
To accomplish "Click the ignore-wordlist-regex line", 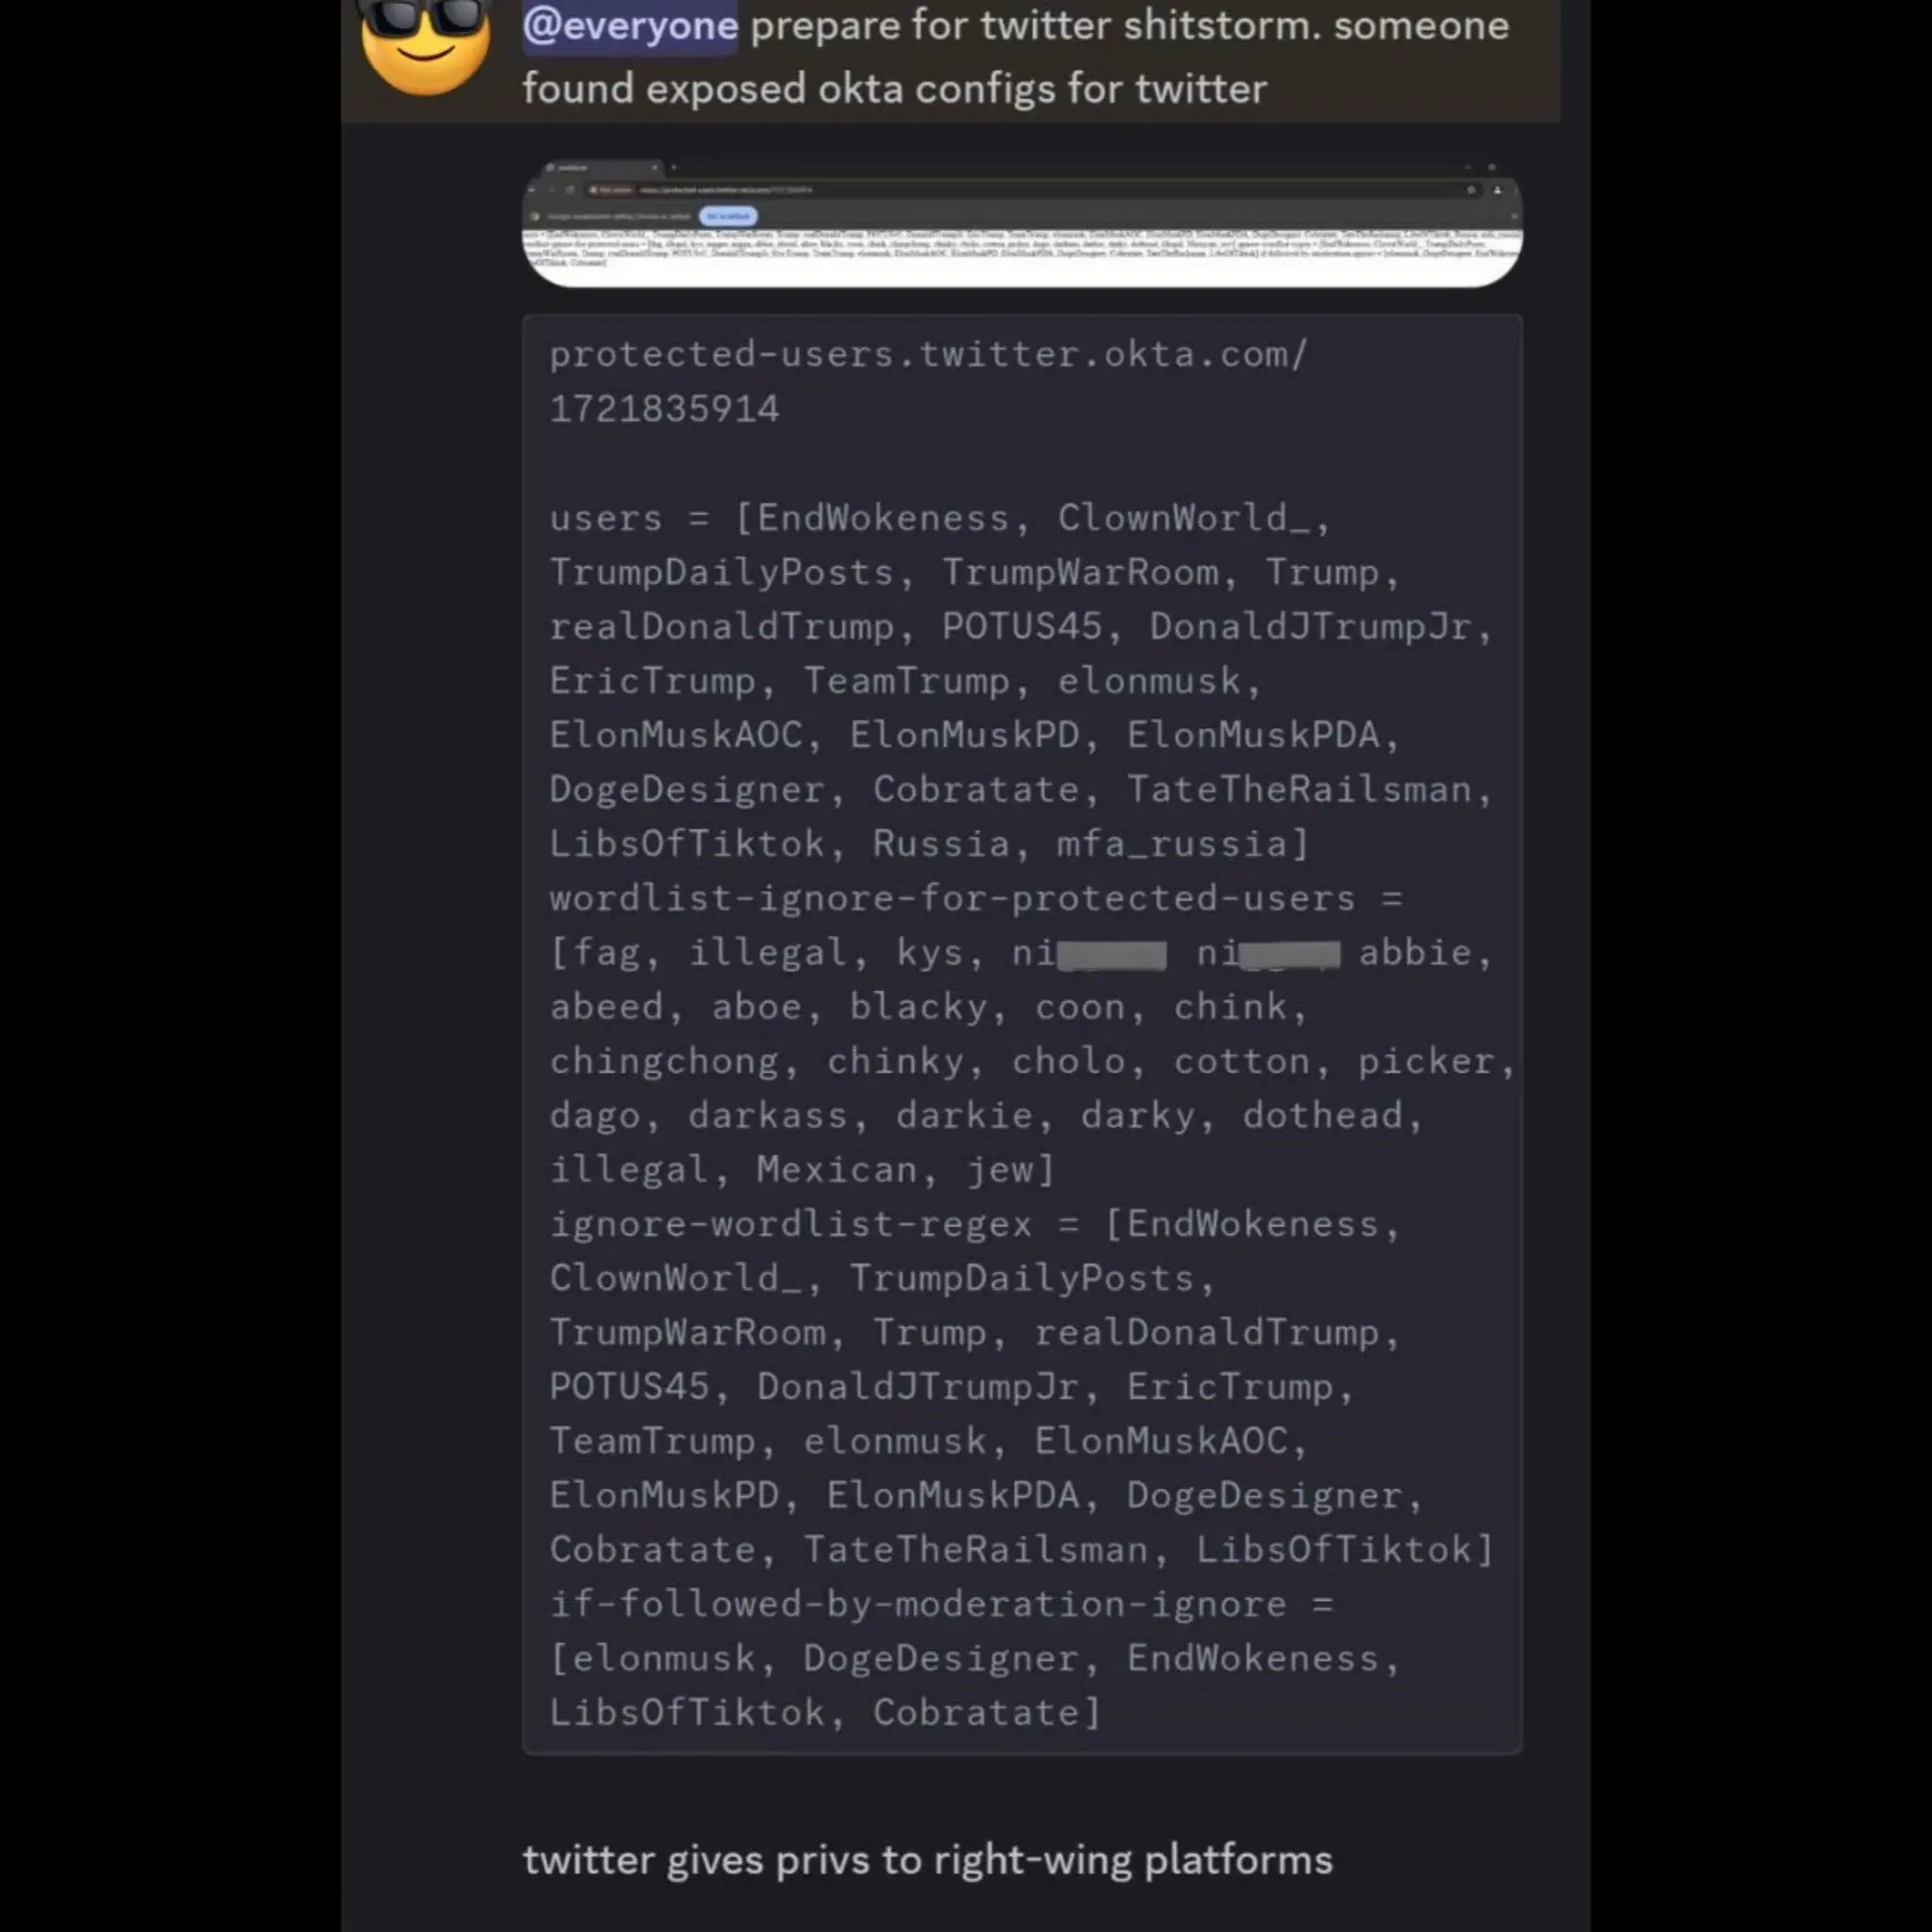I will 1020,1387.
